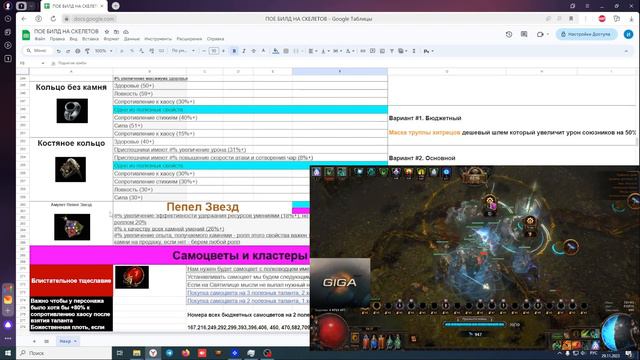
Task: Open the Файл menu
Action: tap(40, 39)
